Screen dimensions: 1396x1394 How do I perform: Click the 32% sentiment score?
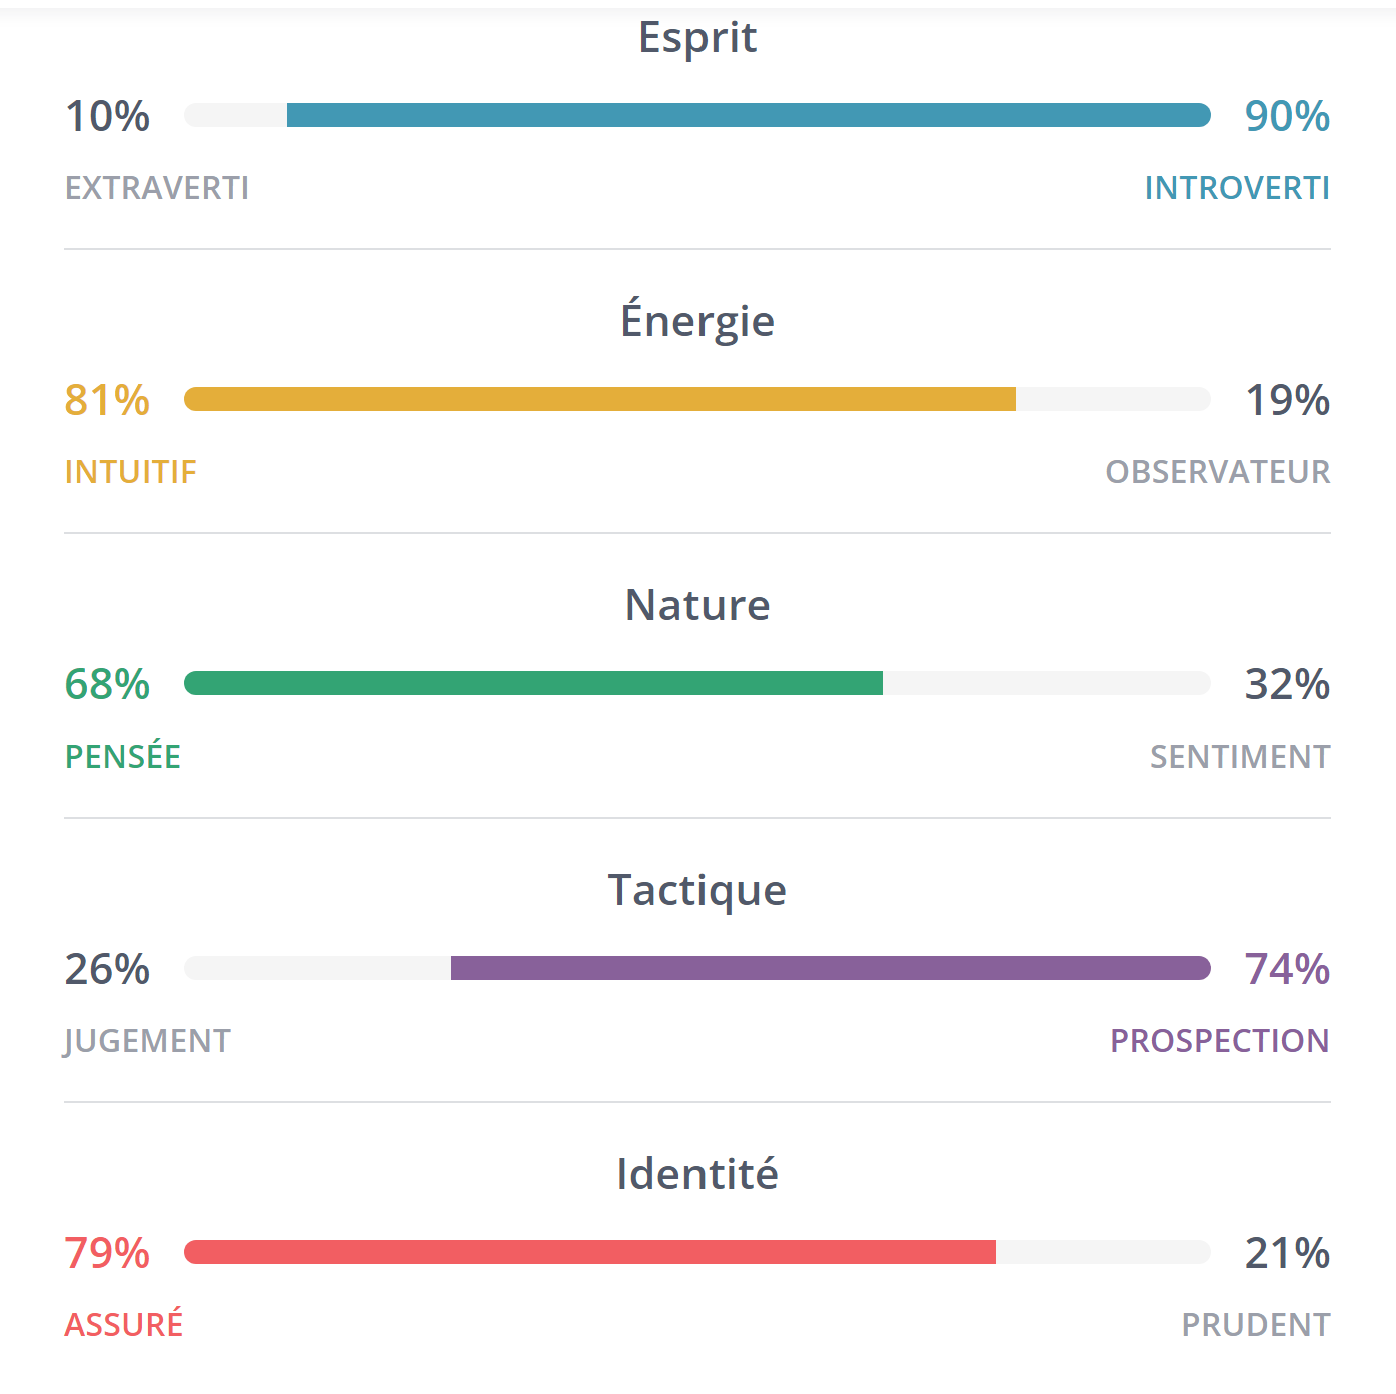1287,684
